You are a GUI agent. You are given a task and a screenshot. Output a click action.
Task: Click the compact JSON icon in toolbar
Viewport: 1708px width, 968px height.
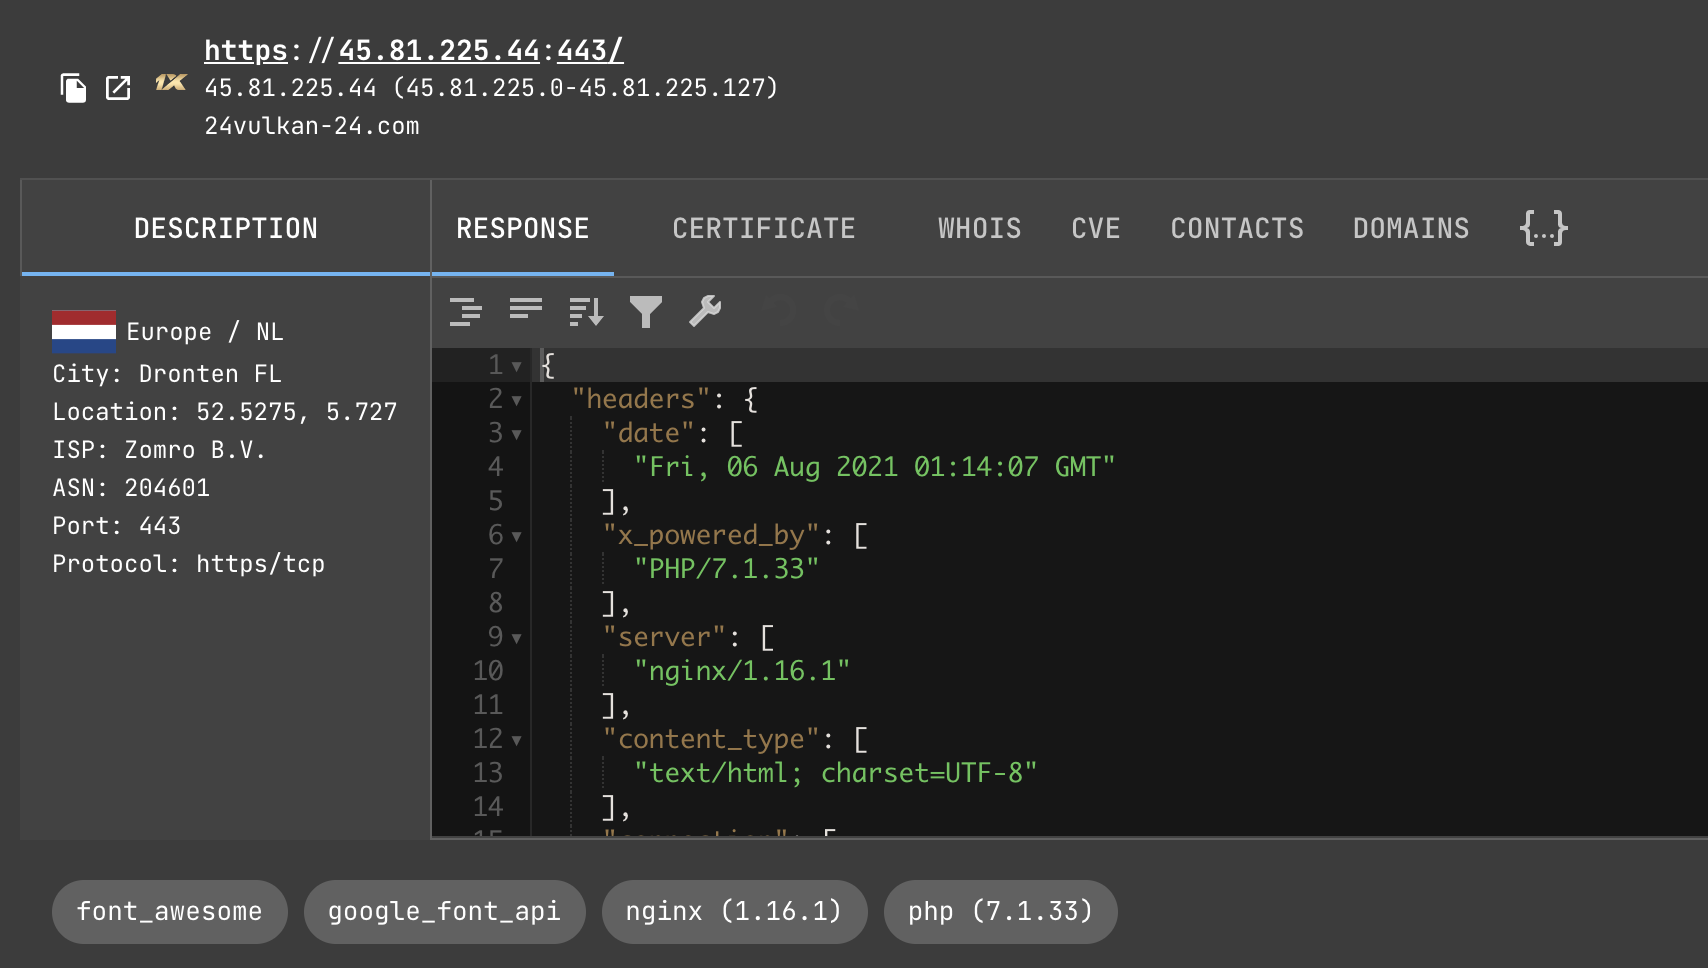[526, 309]
